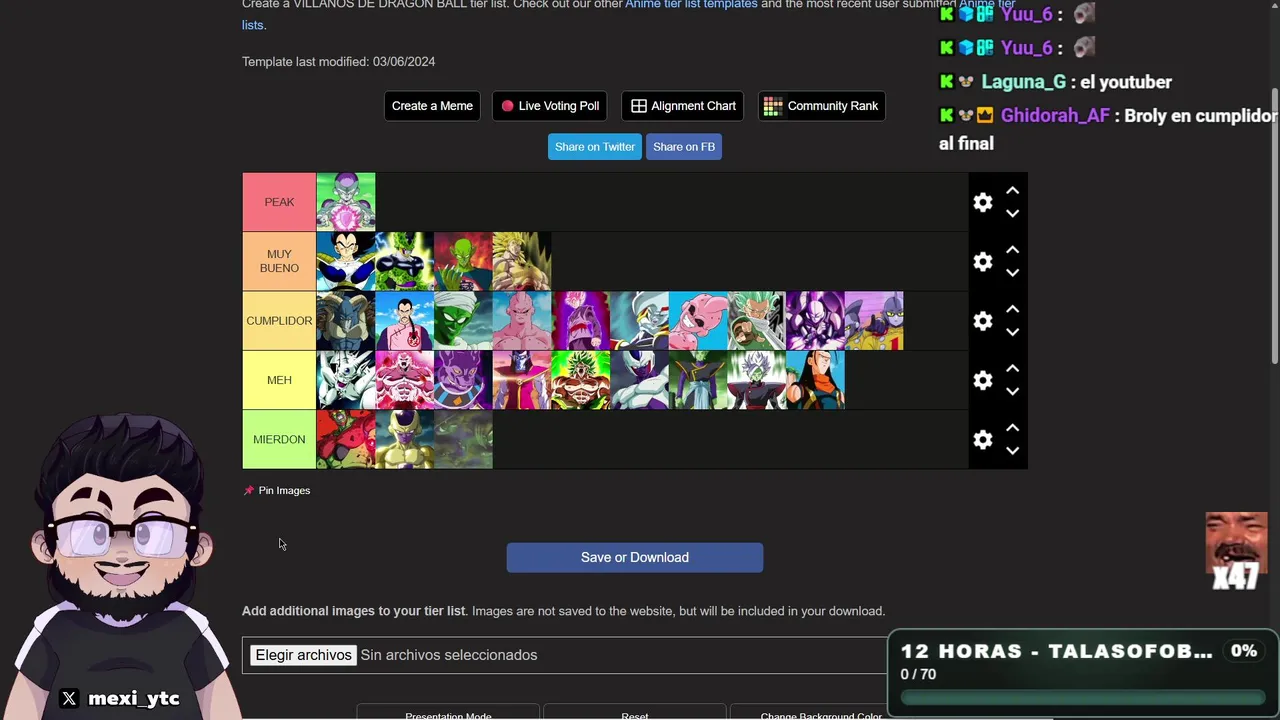
Task: Open settings gear for MIERDON tier
Action: pos(983,439)
